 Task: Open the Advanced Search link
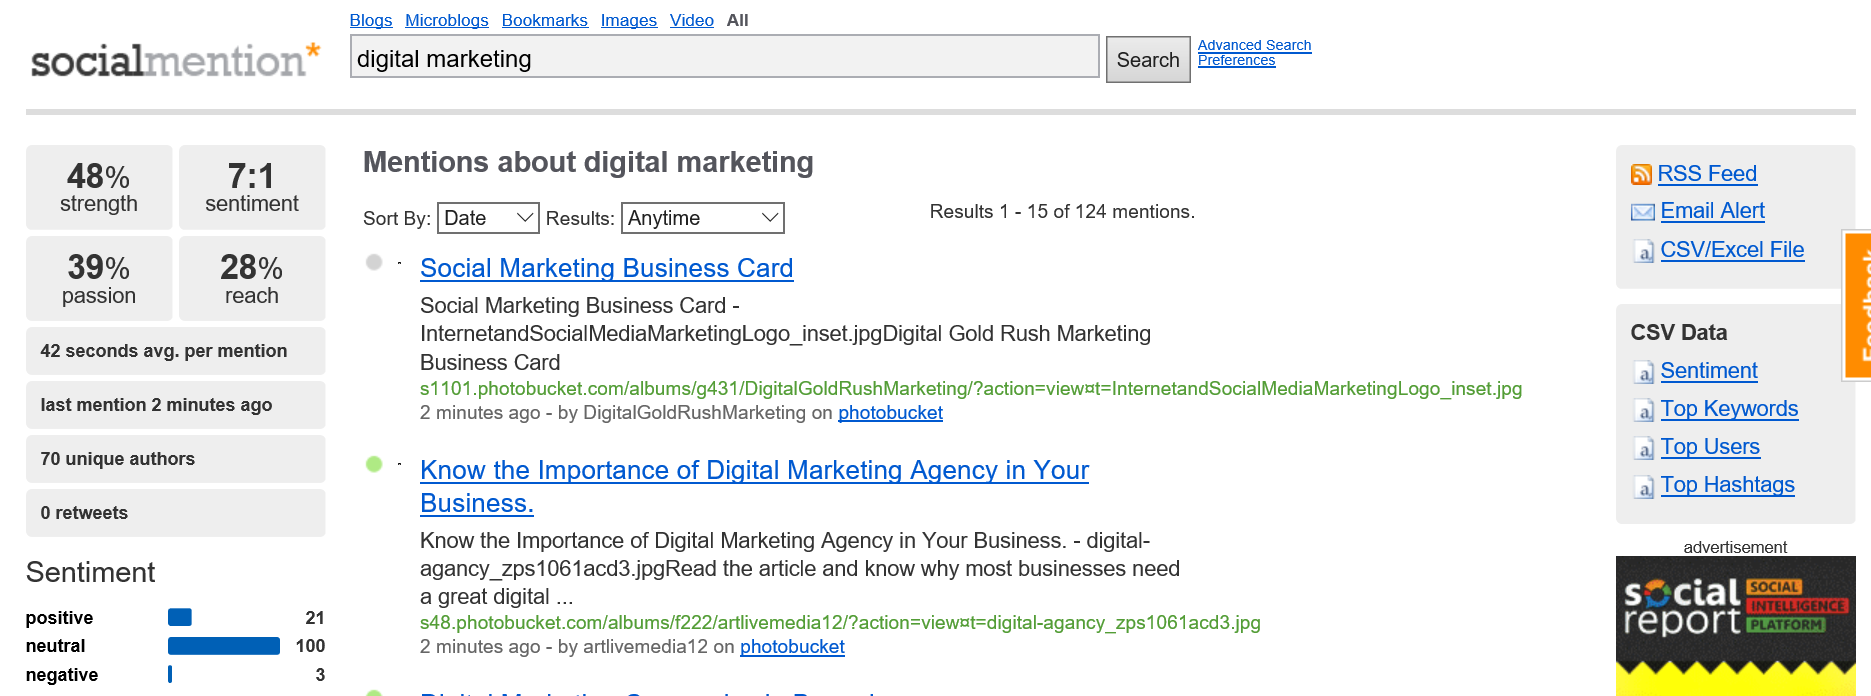point(1254,45)
